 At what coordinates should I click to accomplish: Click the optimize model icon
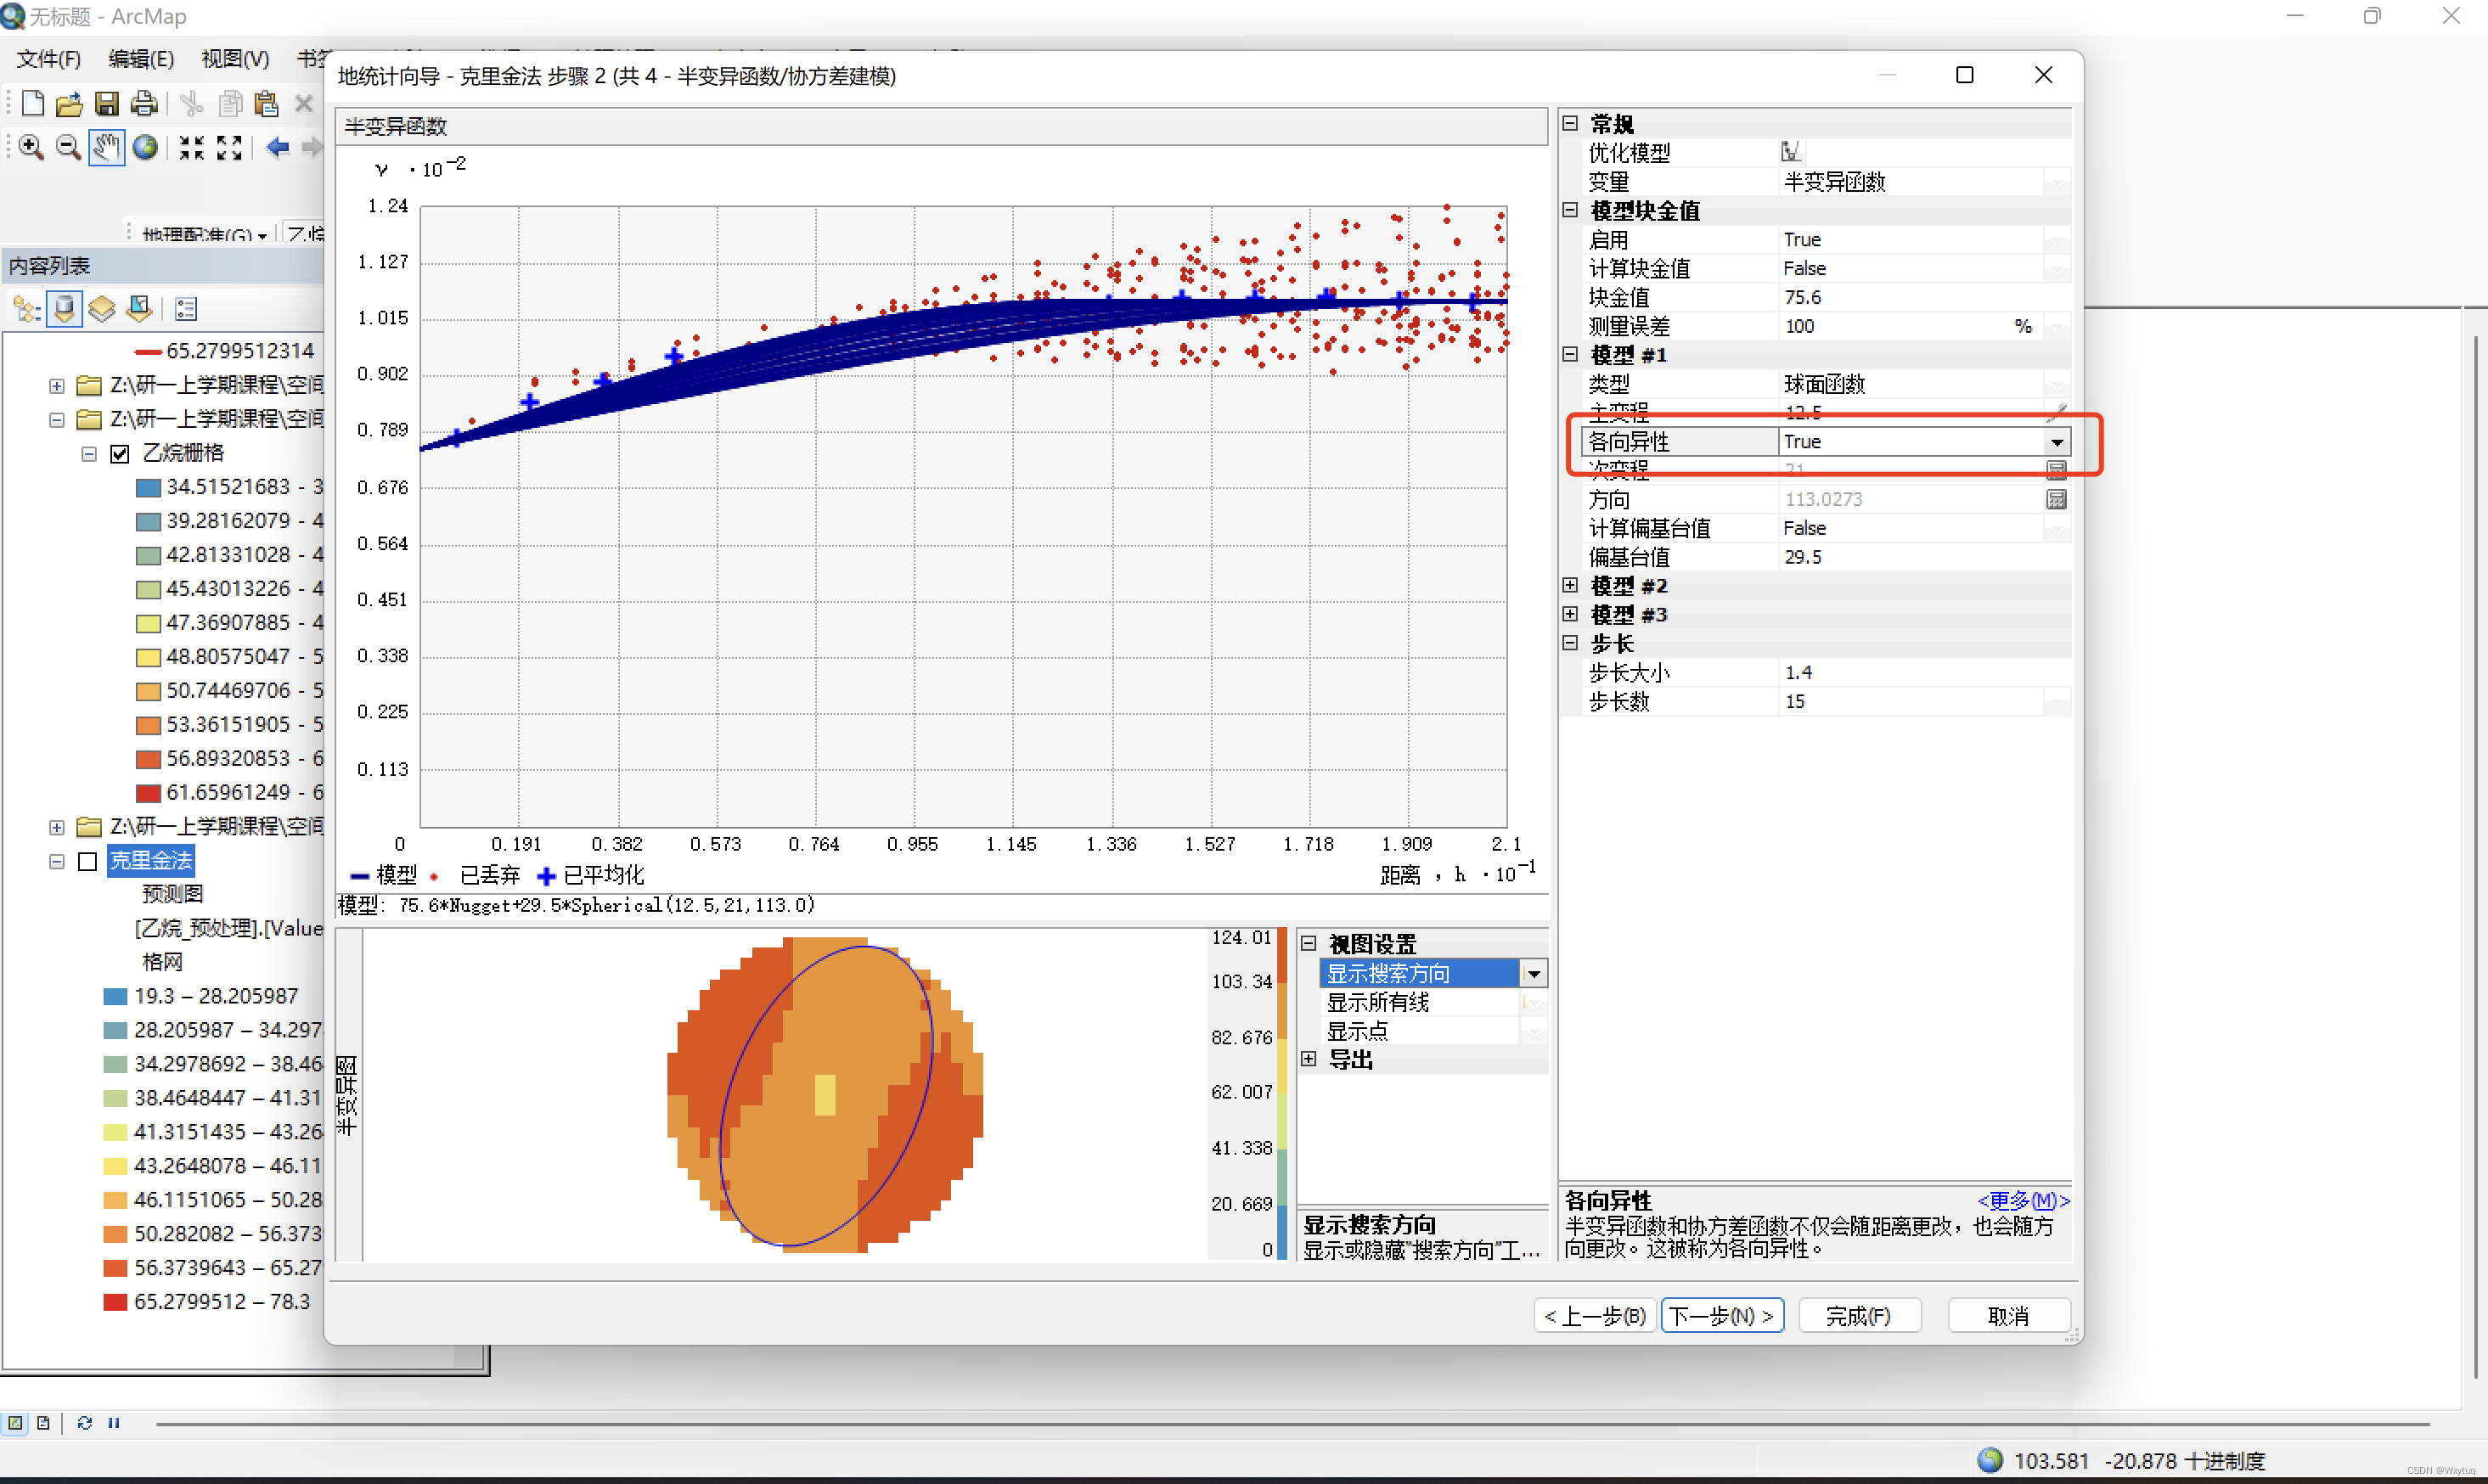click(x=1790, y=152)
